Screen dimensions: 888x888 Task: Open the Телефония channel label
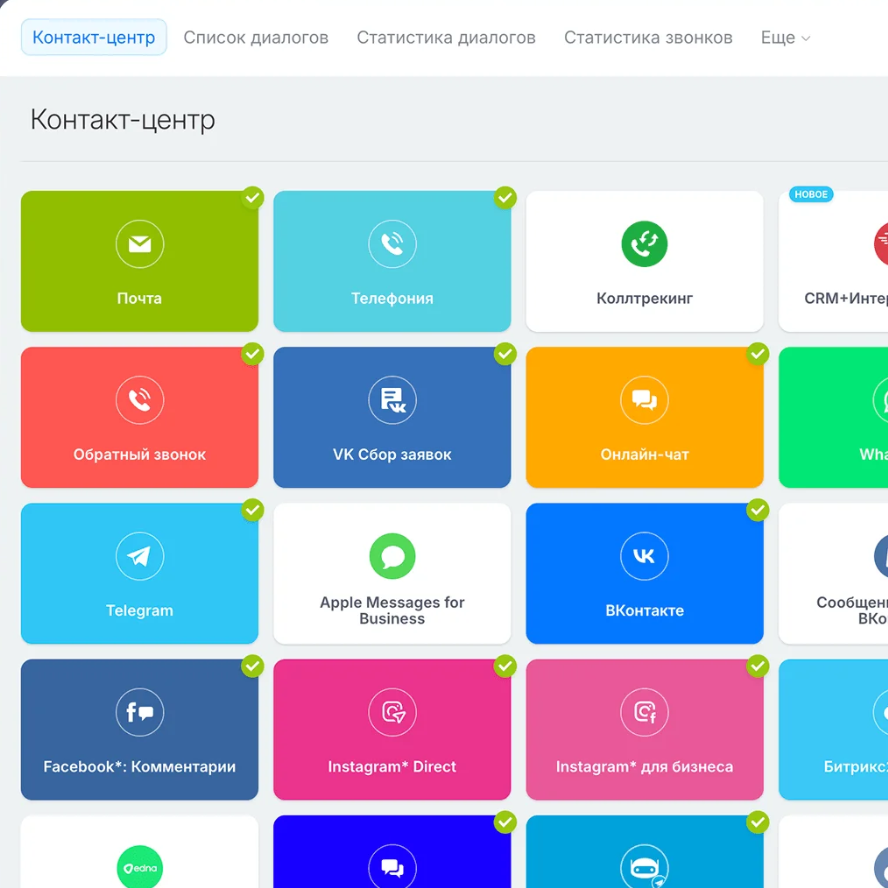point(392,298)
